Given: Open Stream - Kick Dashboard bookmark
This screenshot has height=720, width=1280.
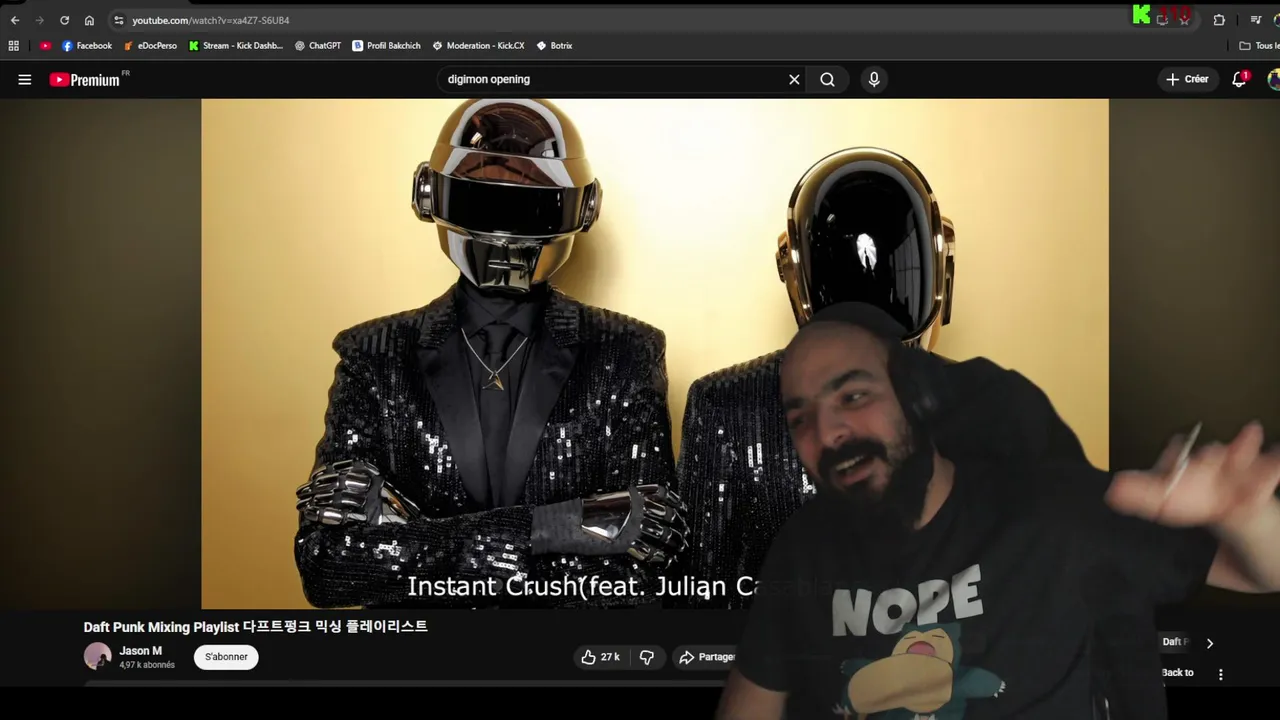Looking at the screenshot, I should 236,45.
